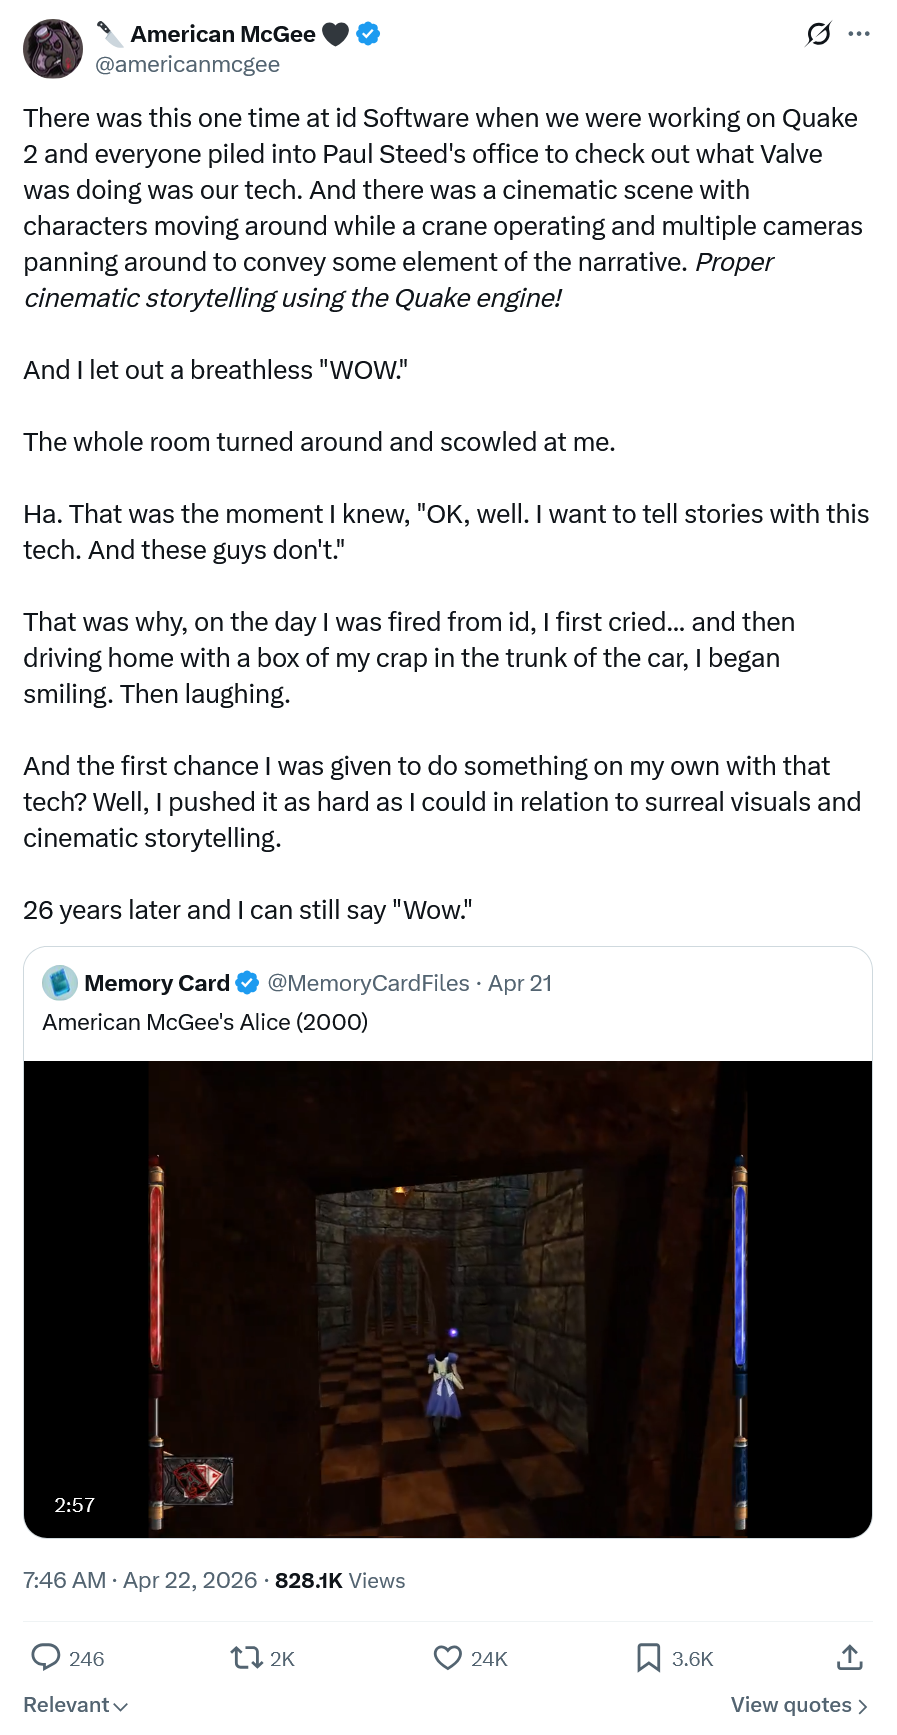897x1735 pixels.
Task: Click the 7:46 AM Apr 22, 2026 timestamp
Action: 140,1580
